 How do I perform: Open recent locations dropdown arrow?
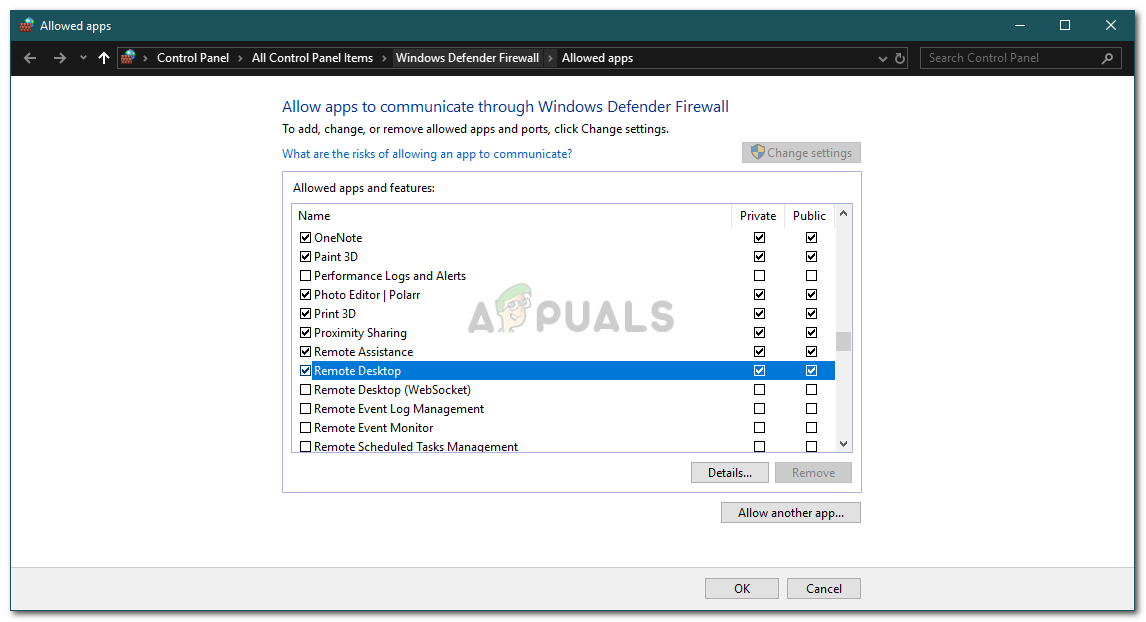click(x=83, y=58)
